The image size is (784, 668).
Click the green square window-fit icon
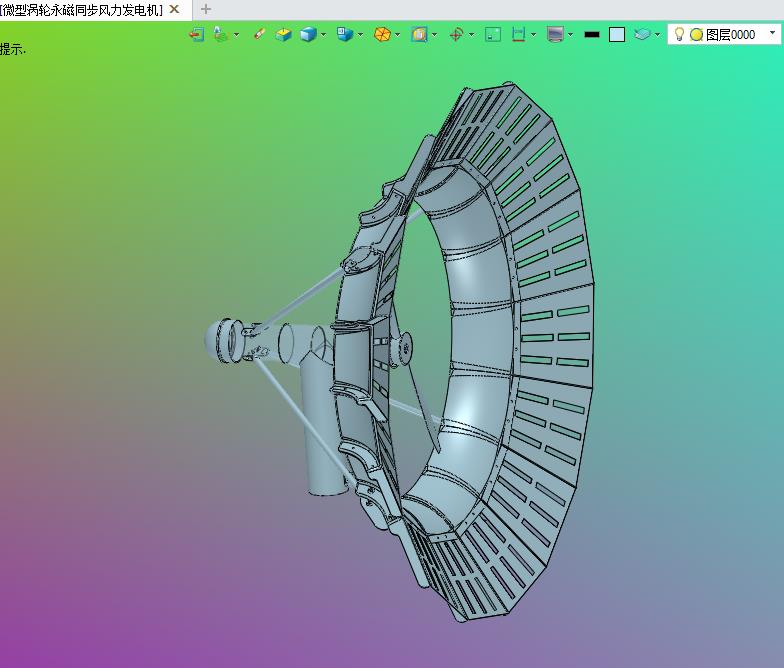(x=493, y=34)
